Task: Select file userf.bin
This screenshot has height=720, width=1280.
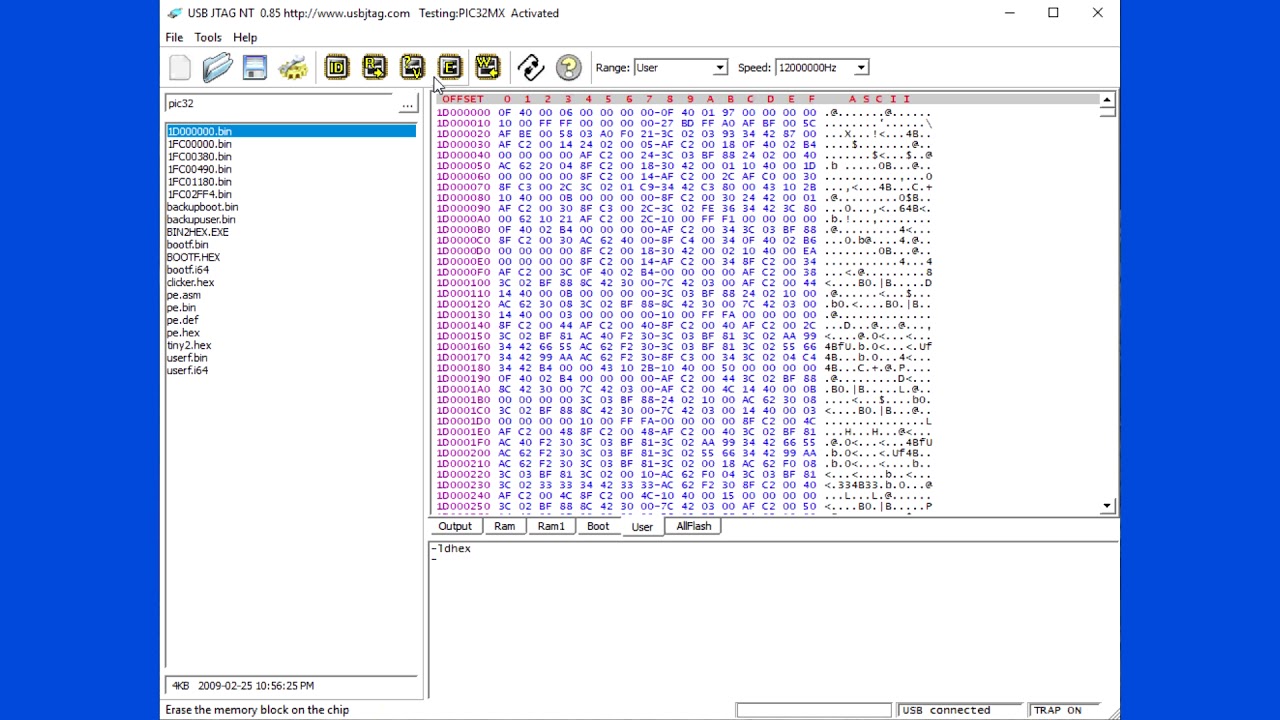Action: [187, 358]
